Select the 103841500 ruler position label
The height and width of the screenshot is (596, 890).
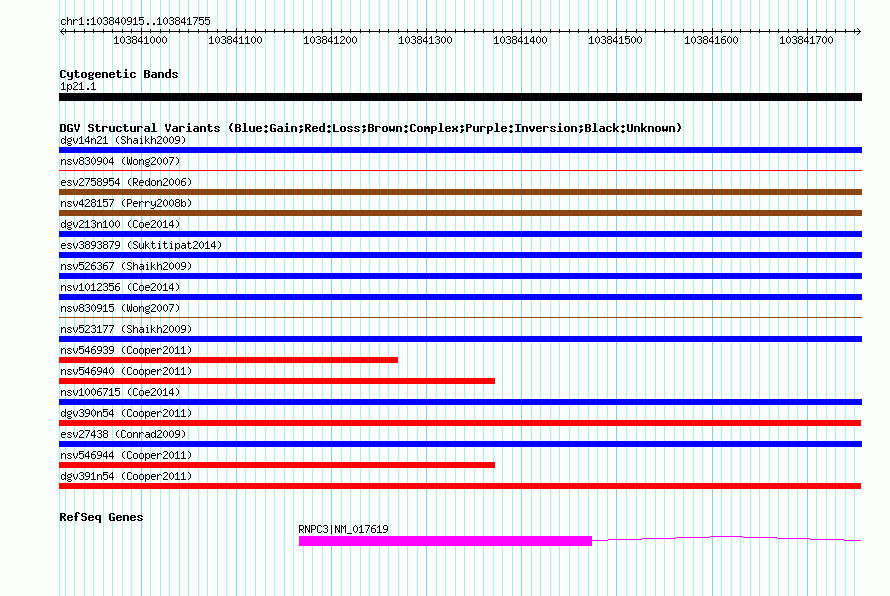point(615,40)
